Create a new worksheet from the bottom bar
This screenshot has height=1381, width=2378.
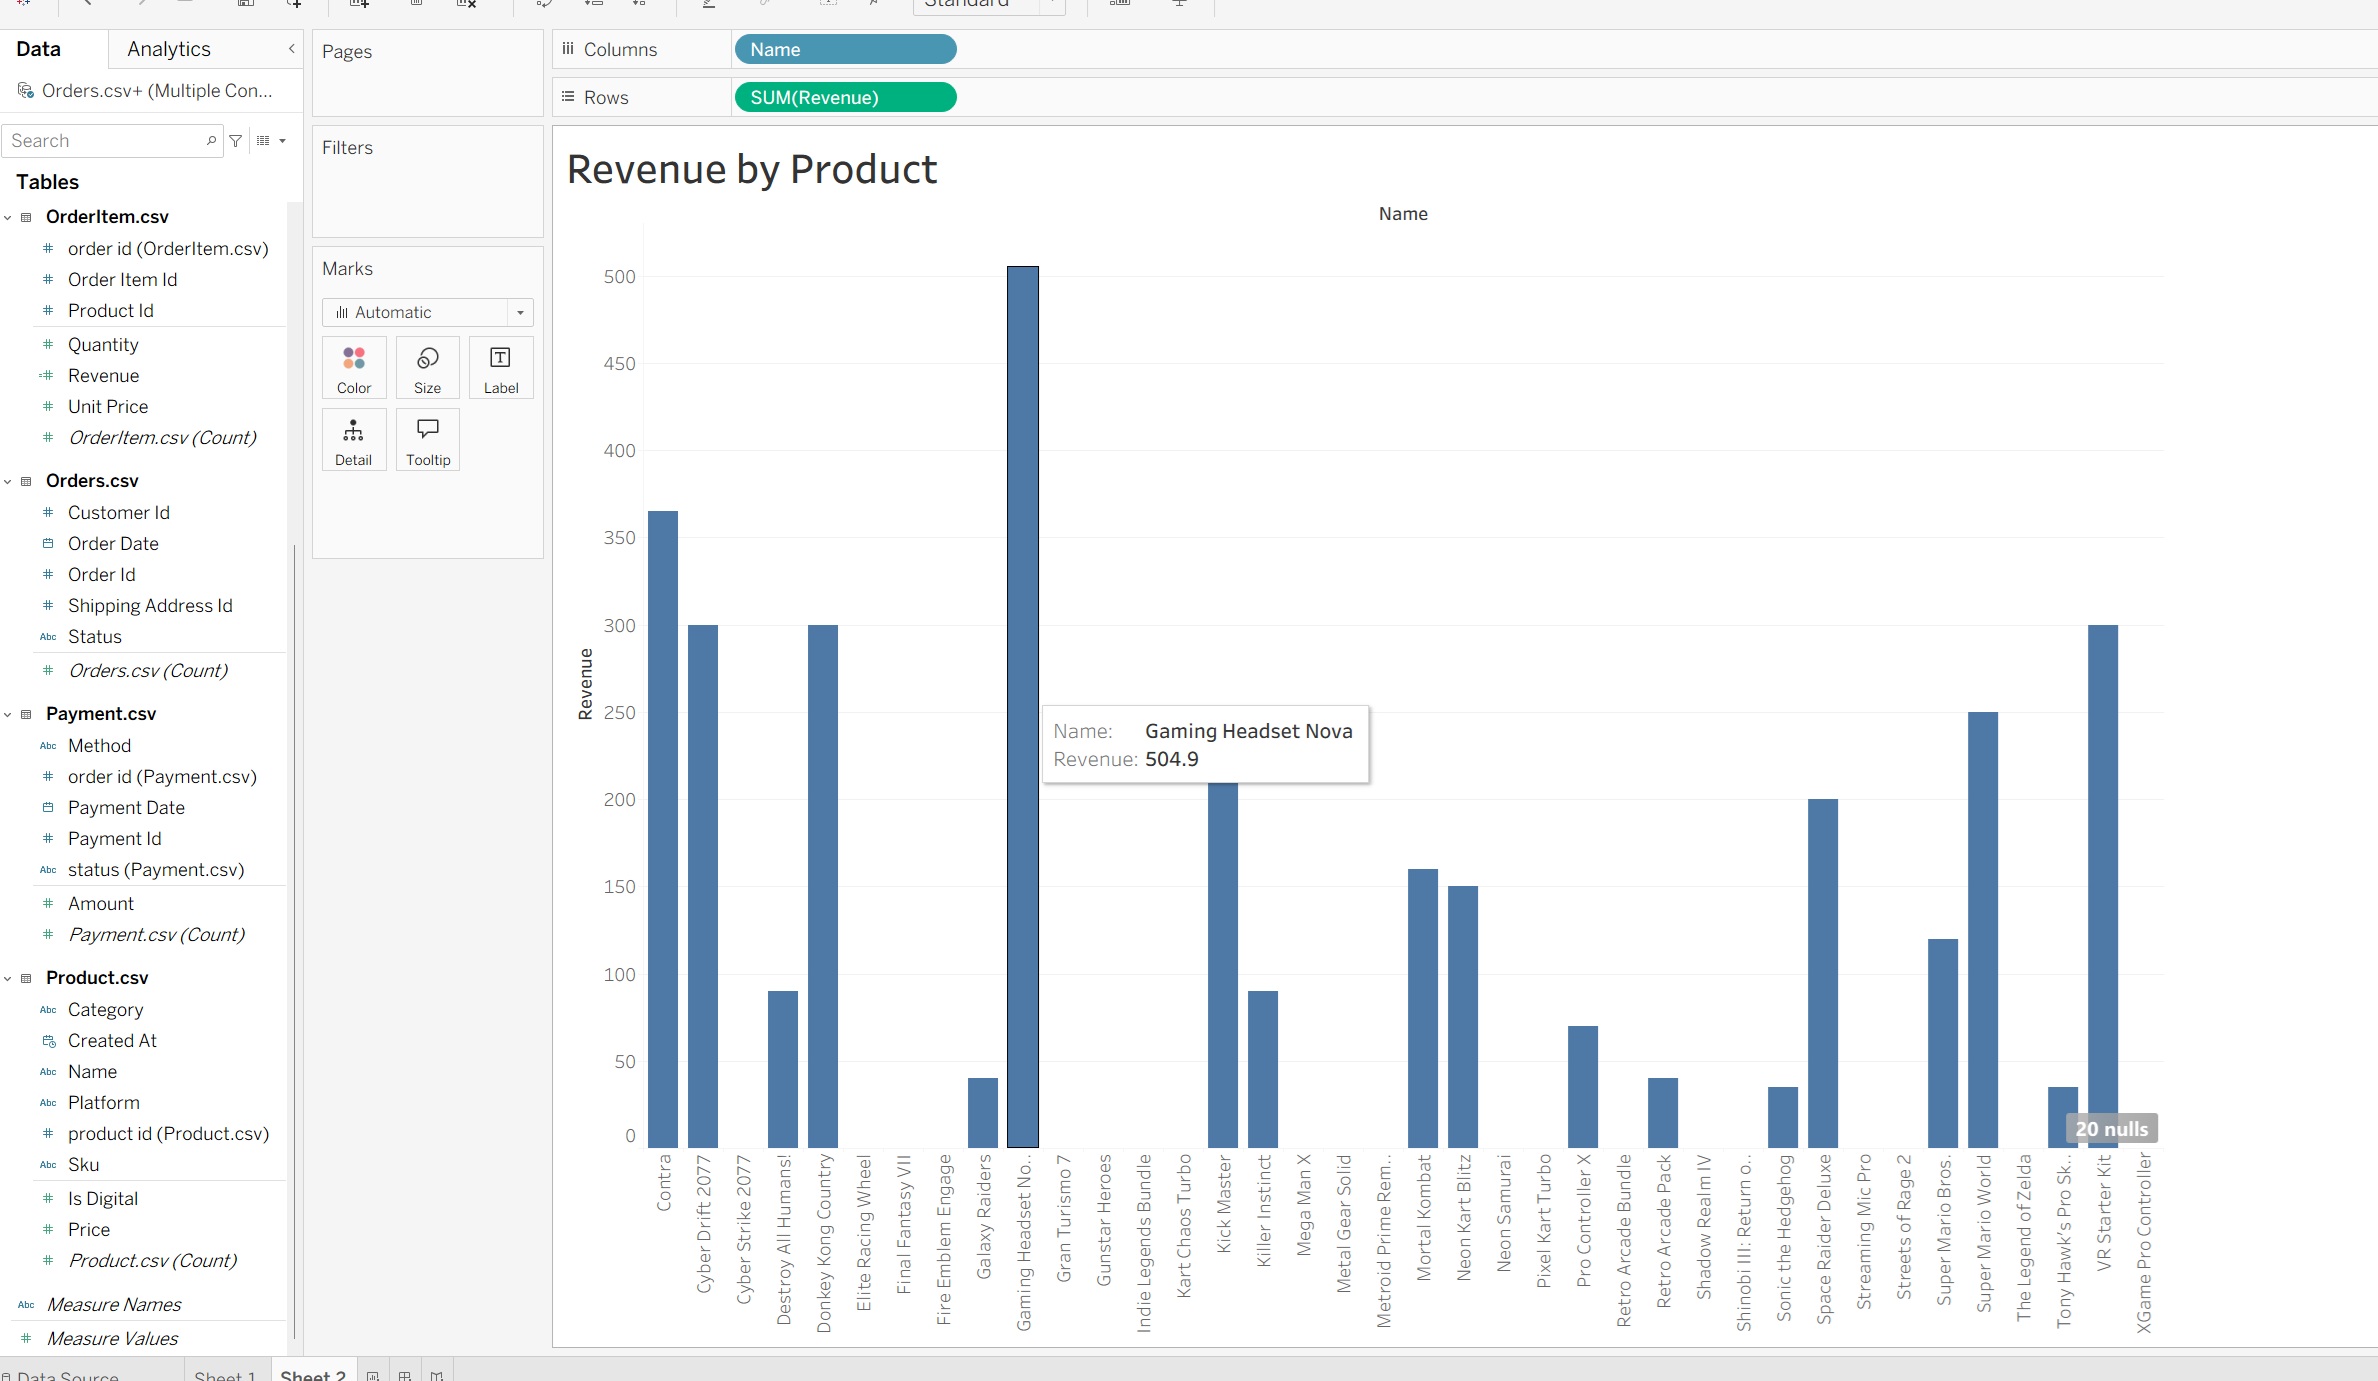tap(372, 1374)
